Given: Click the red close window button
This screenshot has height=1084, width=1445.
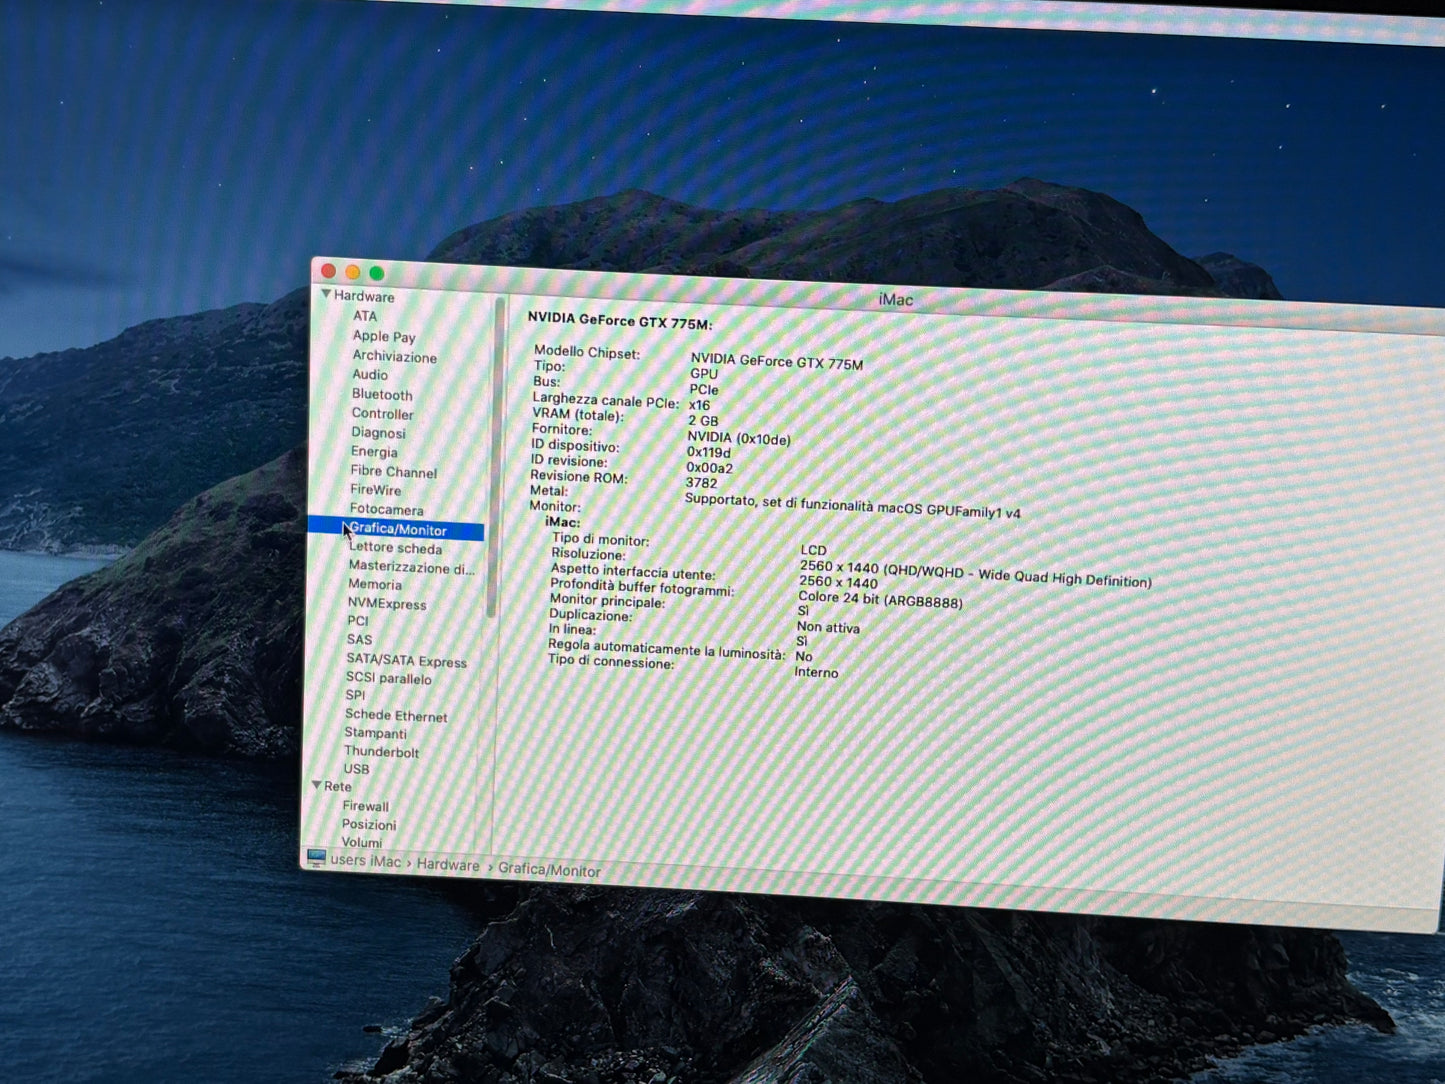Looking at the screenshot, I should click(328, 270).
